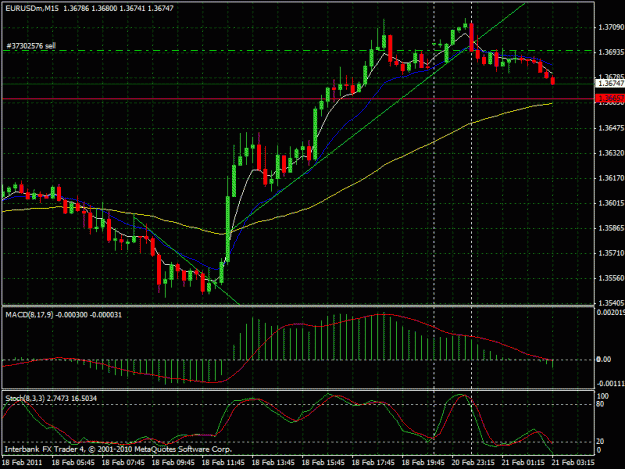
Task: Click the 18 Feb 11:45 time label
Action: (223, 463)
